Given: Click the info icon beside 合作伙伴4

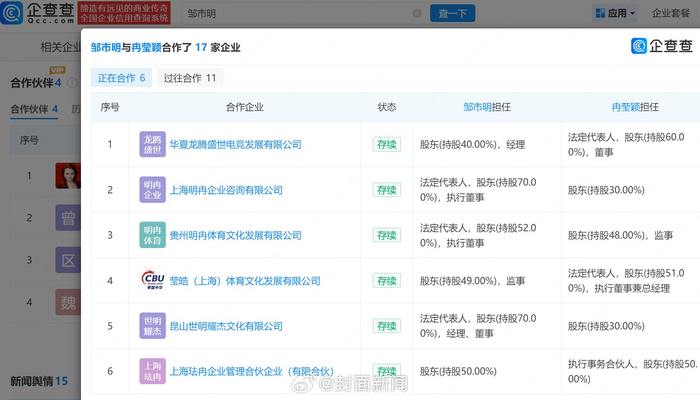Looking at the screenshot, I should tap(72, 83).
